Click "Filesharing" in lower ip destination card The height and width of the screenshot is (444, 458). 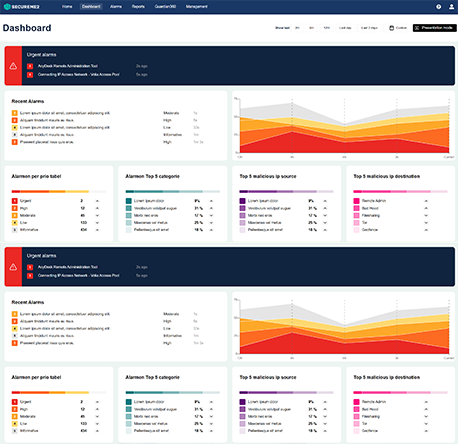pos(371,416)
